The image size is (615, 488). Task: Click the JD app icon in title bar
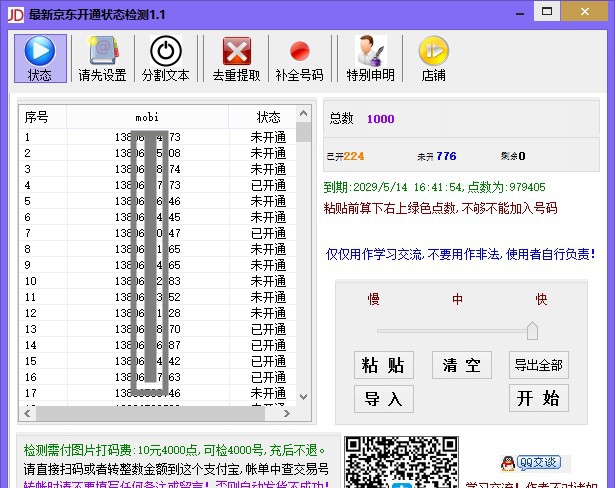(x=13, y=13)
